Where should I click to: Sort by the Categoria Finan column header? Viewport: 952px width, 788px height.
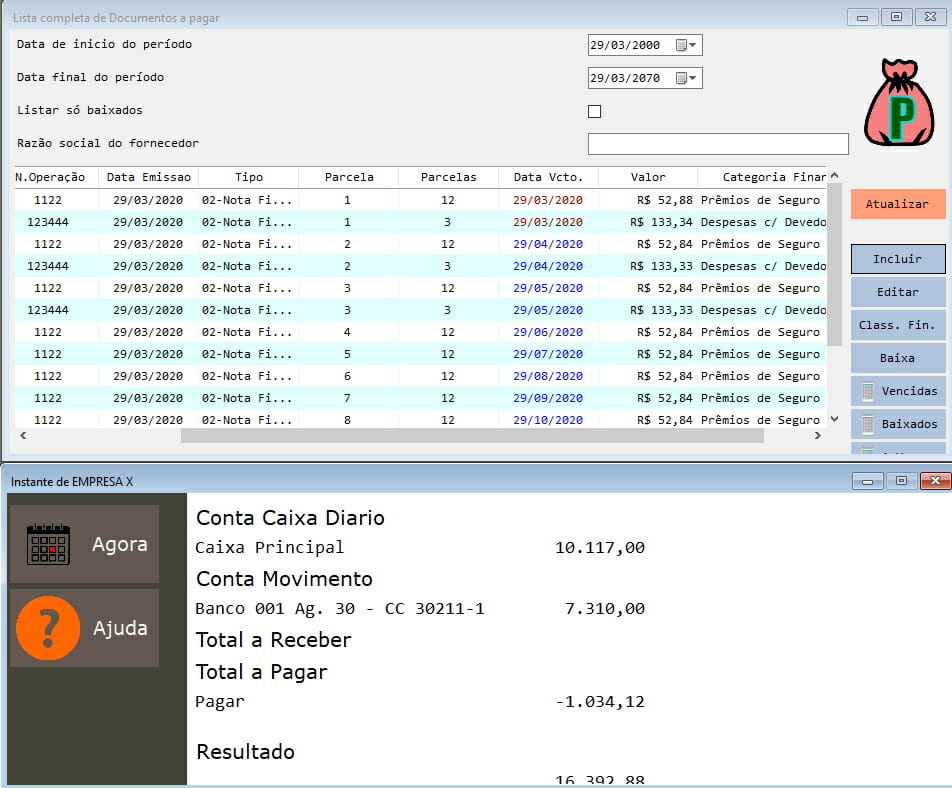[x=762, y=177]
